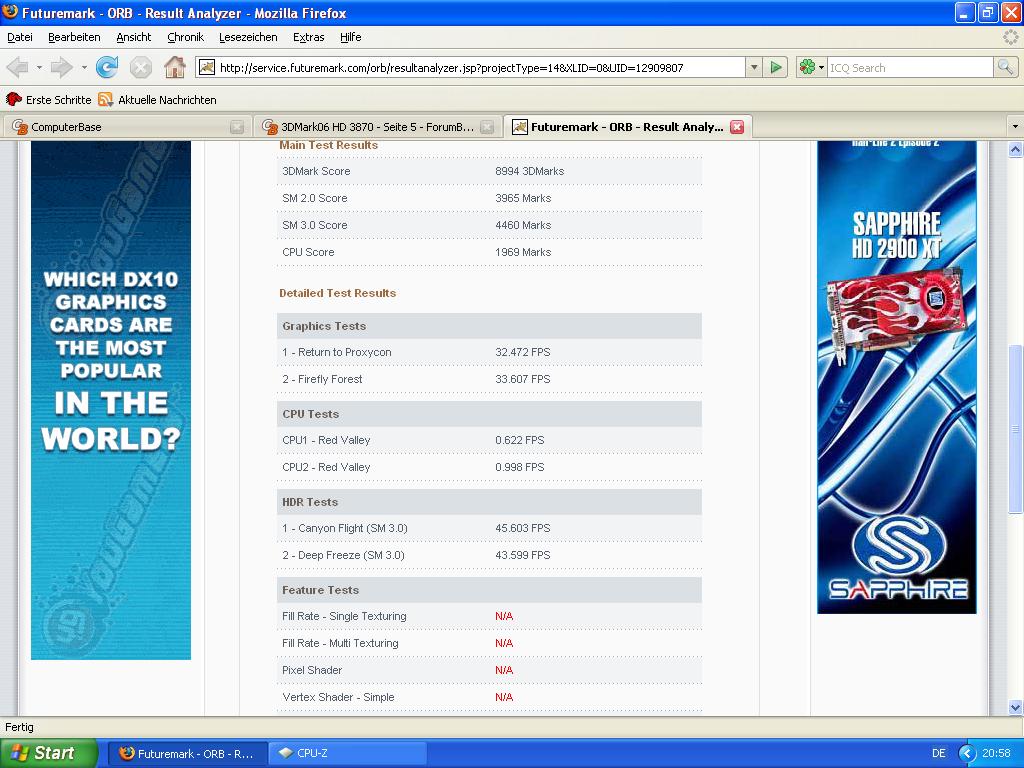Screen dimensions: 1024x768
Task: Open Aktuelle Nachrichten feed bookmark
Action: (157, 100)
